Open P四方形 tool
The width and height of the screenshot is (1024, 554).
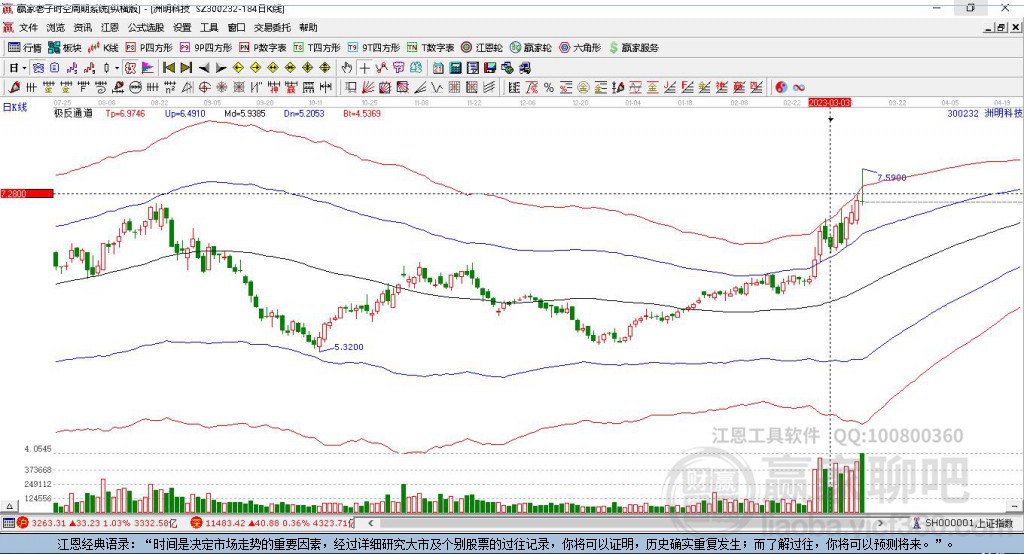[x=149, y=48]
